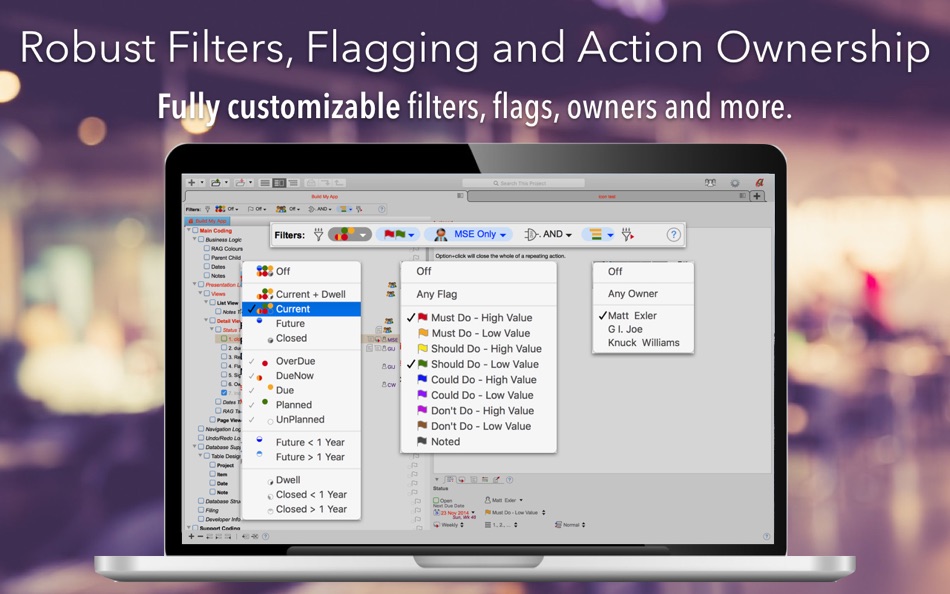Screen dimensions: 950x594
Task: Choose Closed in the status filter menu
Action: (x=301, y=338)
